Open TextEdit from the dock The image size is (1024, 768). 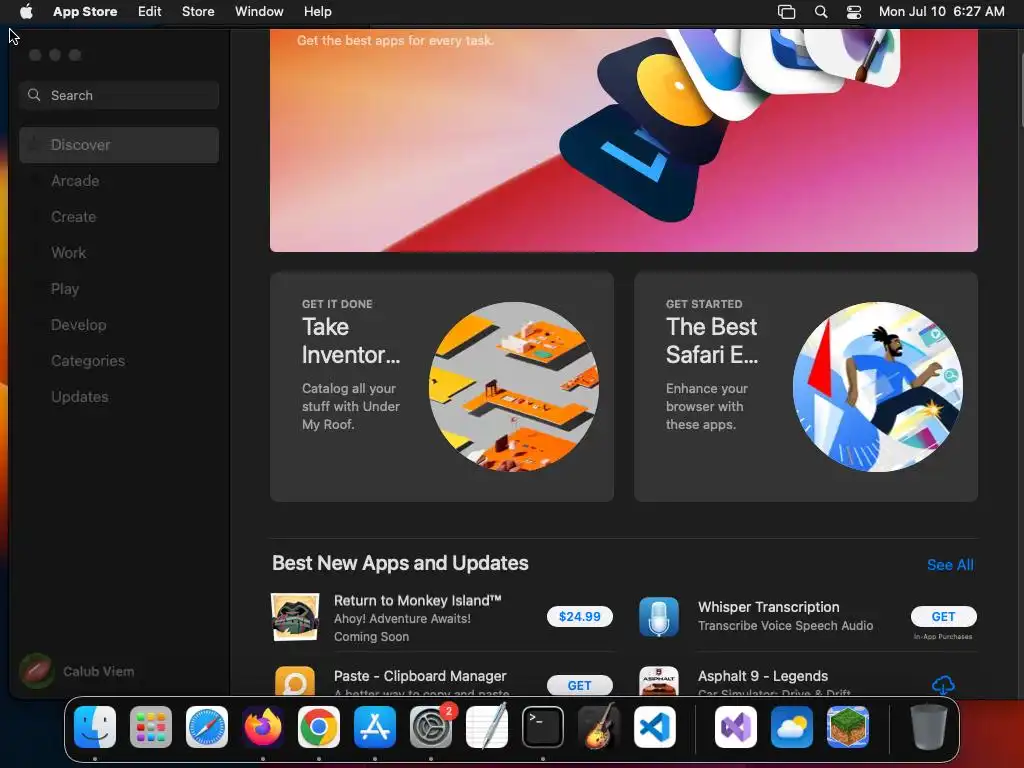coord(487,727)
